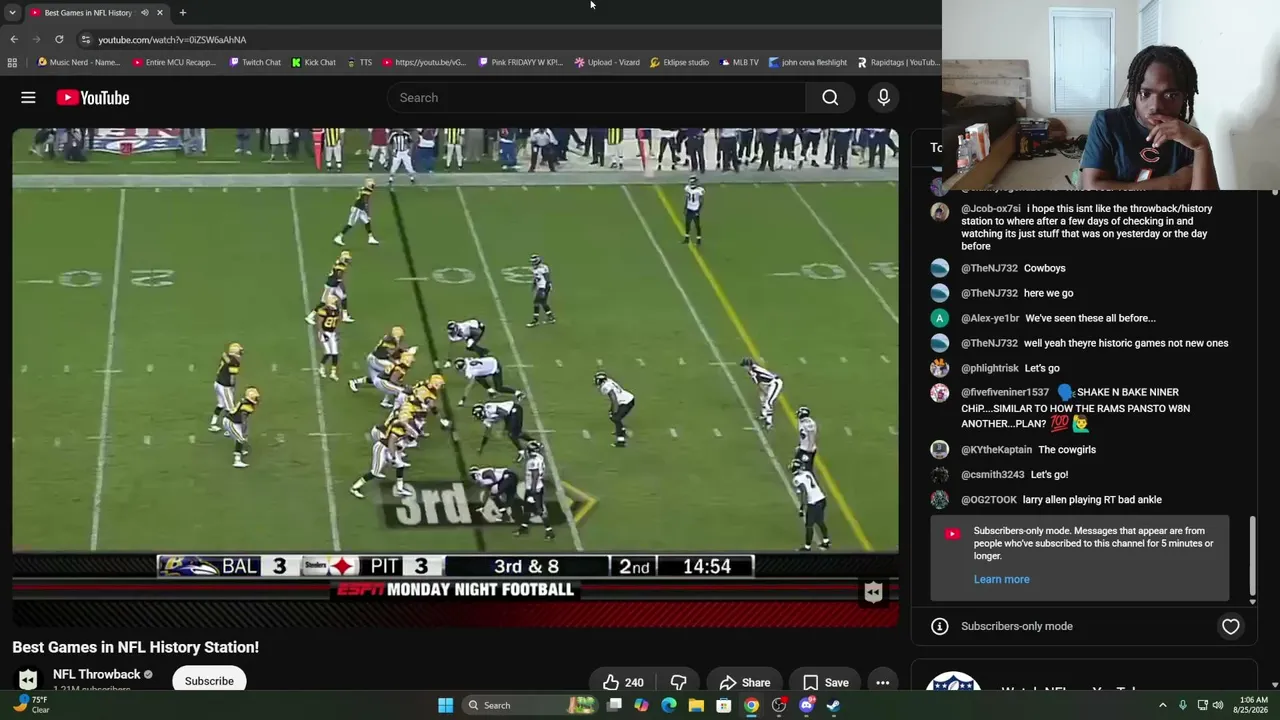Open Steam from the taskbar

point(832,705)
